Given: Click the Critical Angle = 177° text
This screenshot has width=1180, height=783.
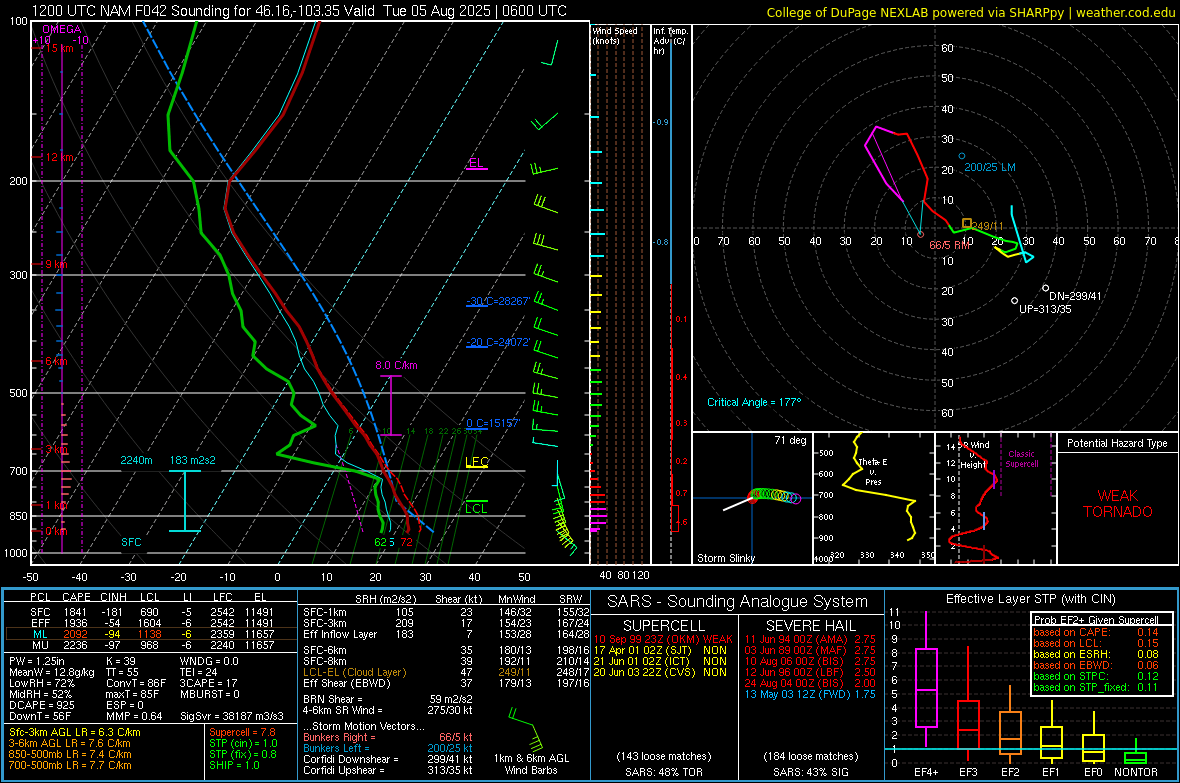Looking at the screenshot, I should pos(754,402).
